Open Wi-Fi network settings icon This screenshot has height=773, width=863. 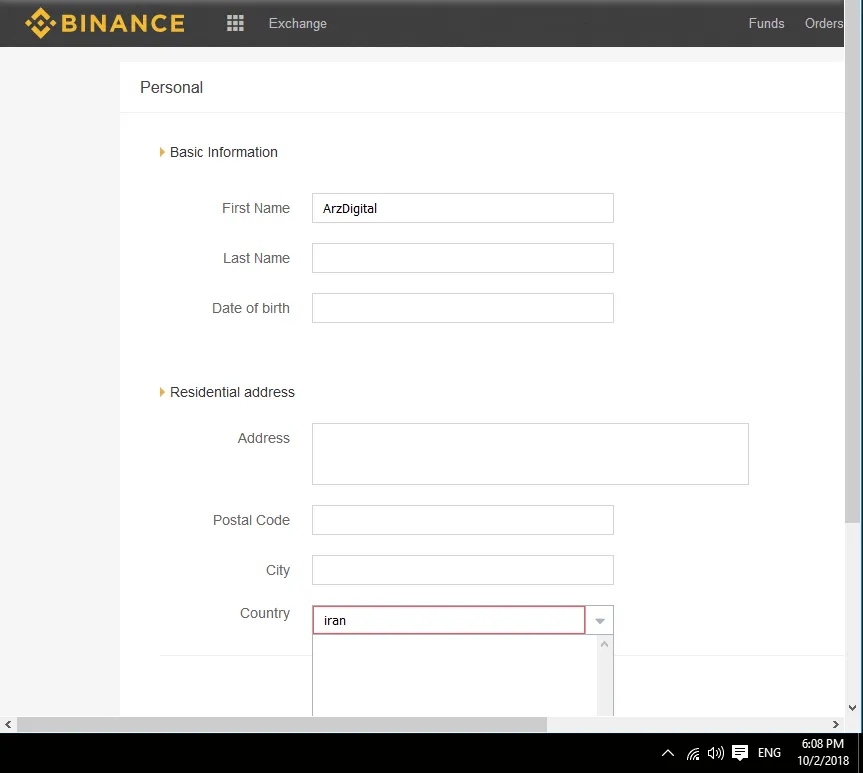tap(693, 753)
